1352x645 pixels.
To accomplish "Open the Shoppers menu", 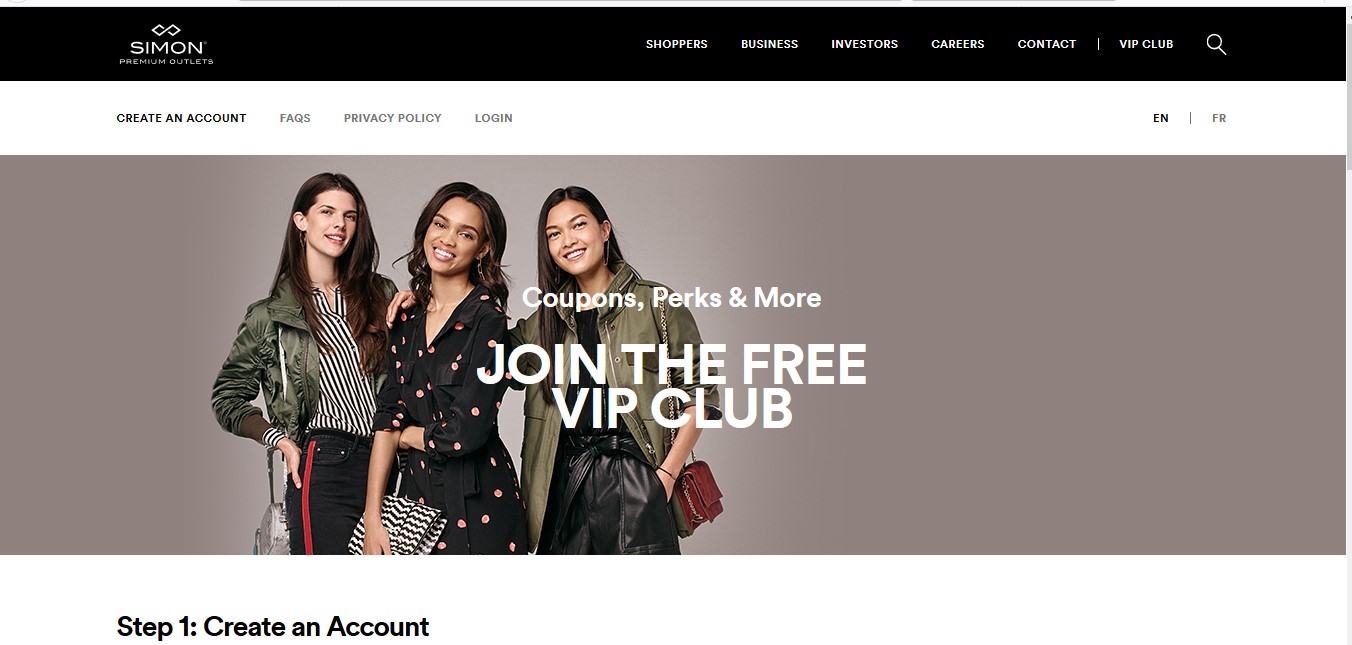I will click(x=677, y=44).
